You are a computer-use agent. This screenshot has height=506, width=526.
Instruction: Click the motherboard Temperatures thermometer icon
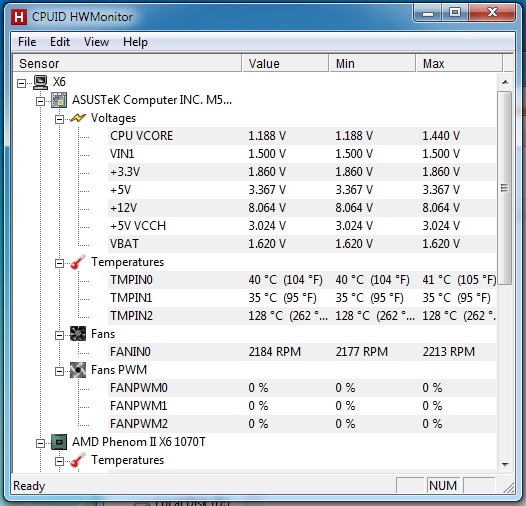click(77, 262)
